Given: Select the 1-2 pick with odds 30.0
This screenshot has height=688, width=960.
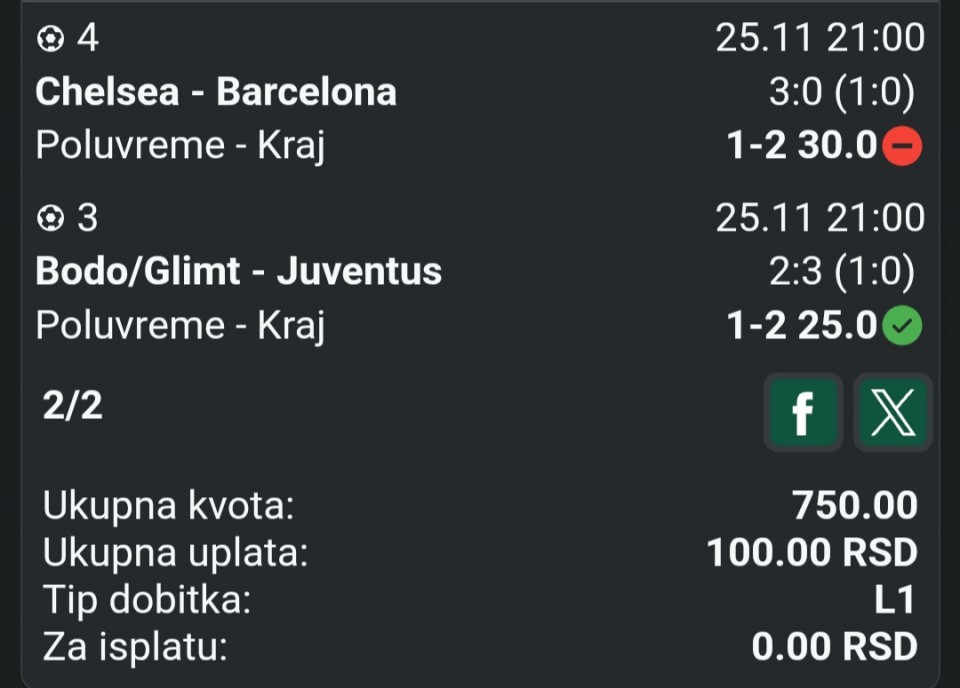Looking at the screenshot, I should tap(801, 147).
